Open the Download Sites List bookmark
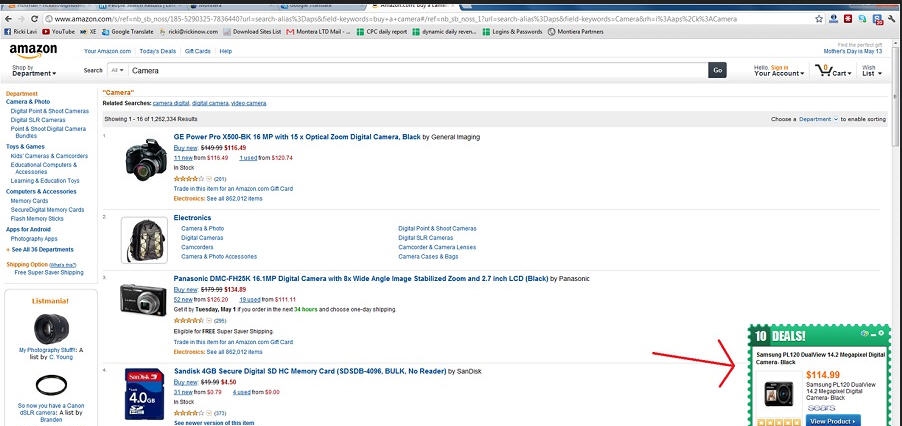Image resolution: width=902 pixels, height=426 pixels. tap(253, 32)
